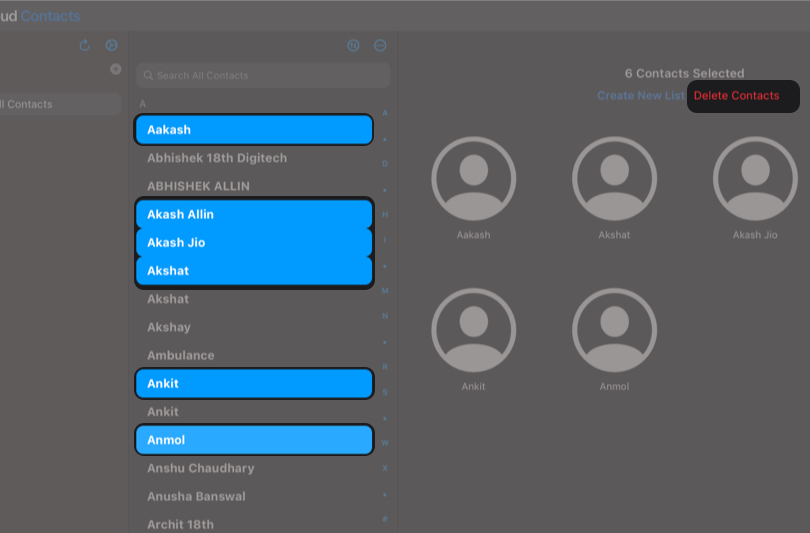Select Abhishek 18th Digitech contact
The image size is (810, 533).
254,158
